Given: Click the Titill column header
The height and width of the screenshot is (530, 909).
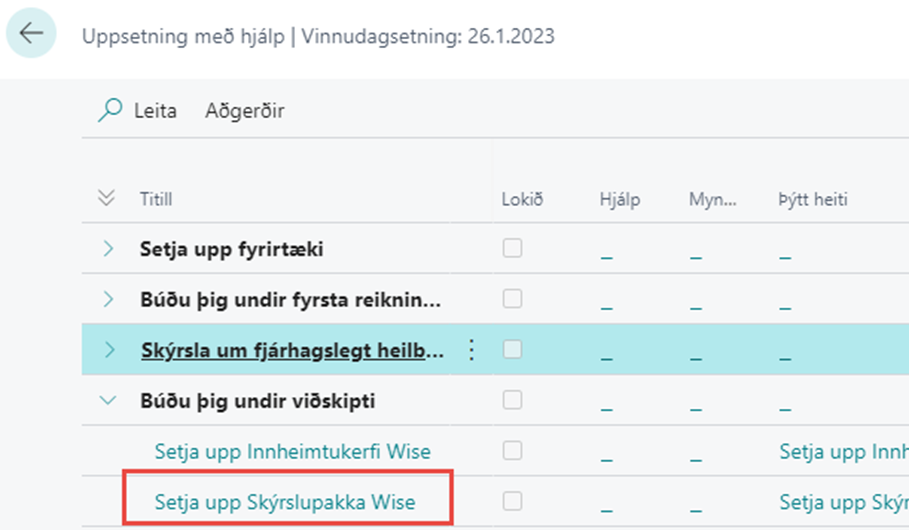Looking at the screenshot, I should tap(156, 199).
